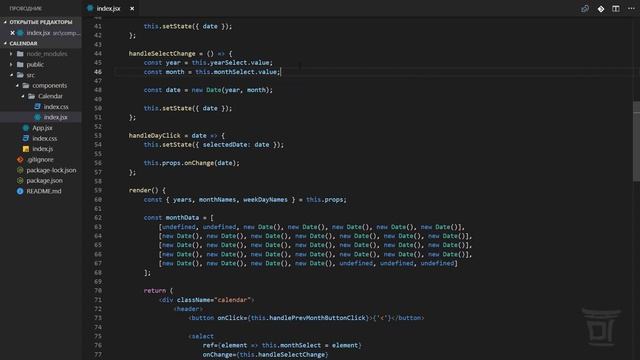Select index.jsx in Calendar folder tree
The height and width of the screenshot is (360, 640).
click(x=56, y=117)
